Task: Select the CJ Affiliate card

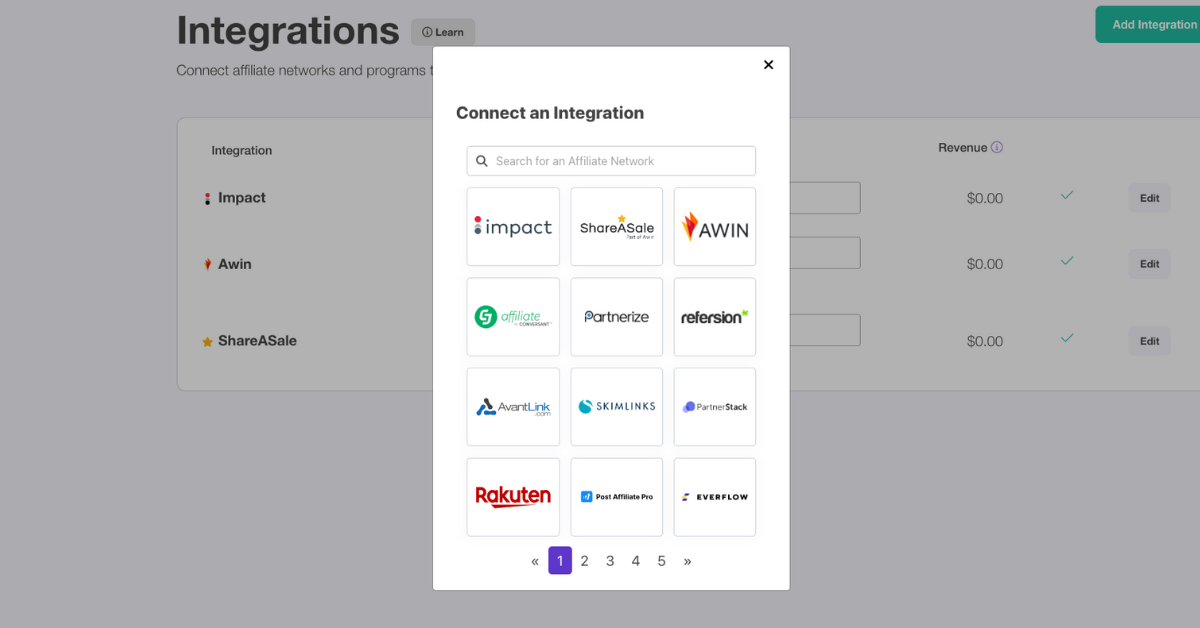Action: (513, 317)
